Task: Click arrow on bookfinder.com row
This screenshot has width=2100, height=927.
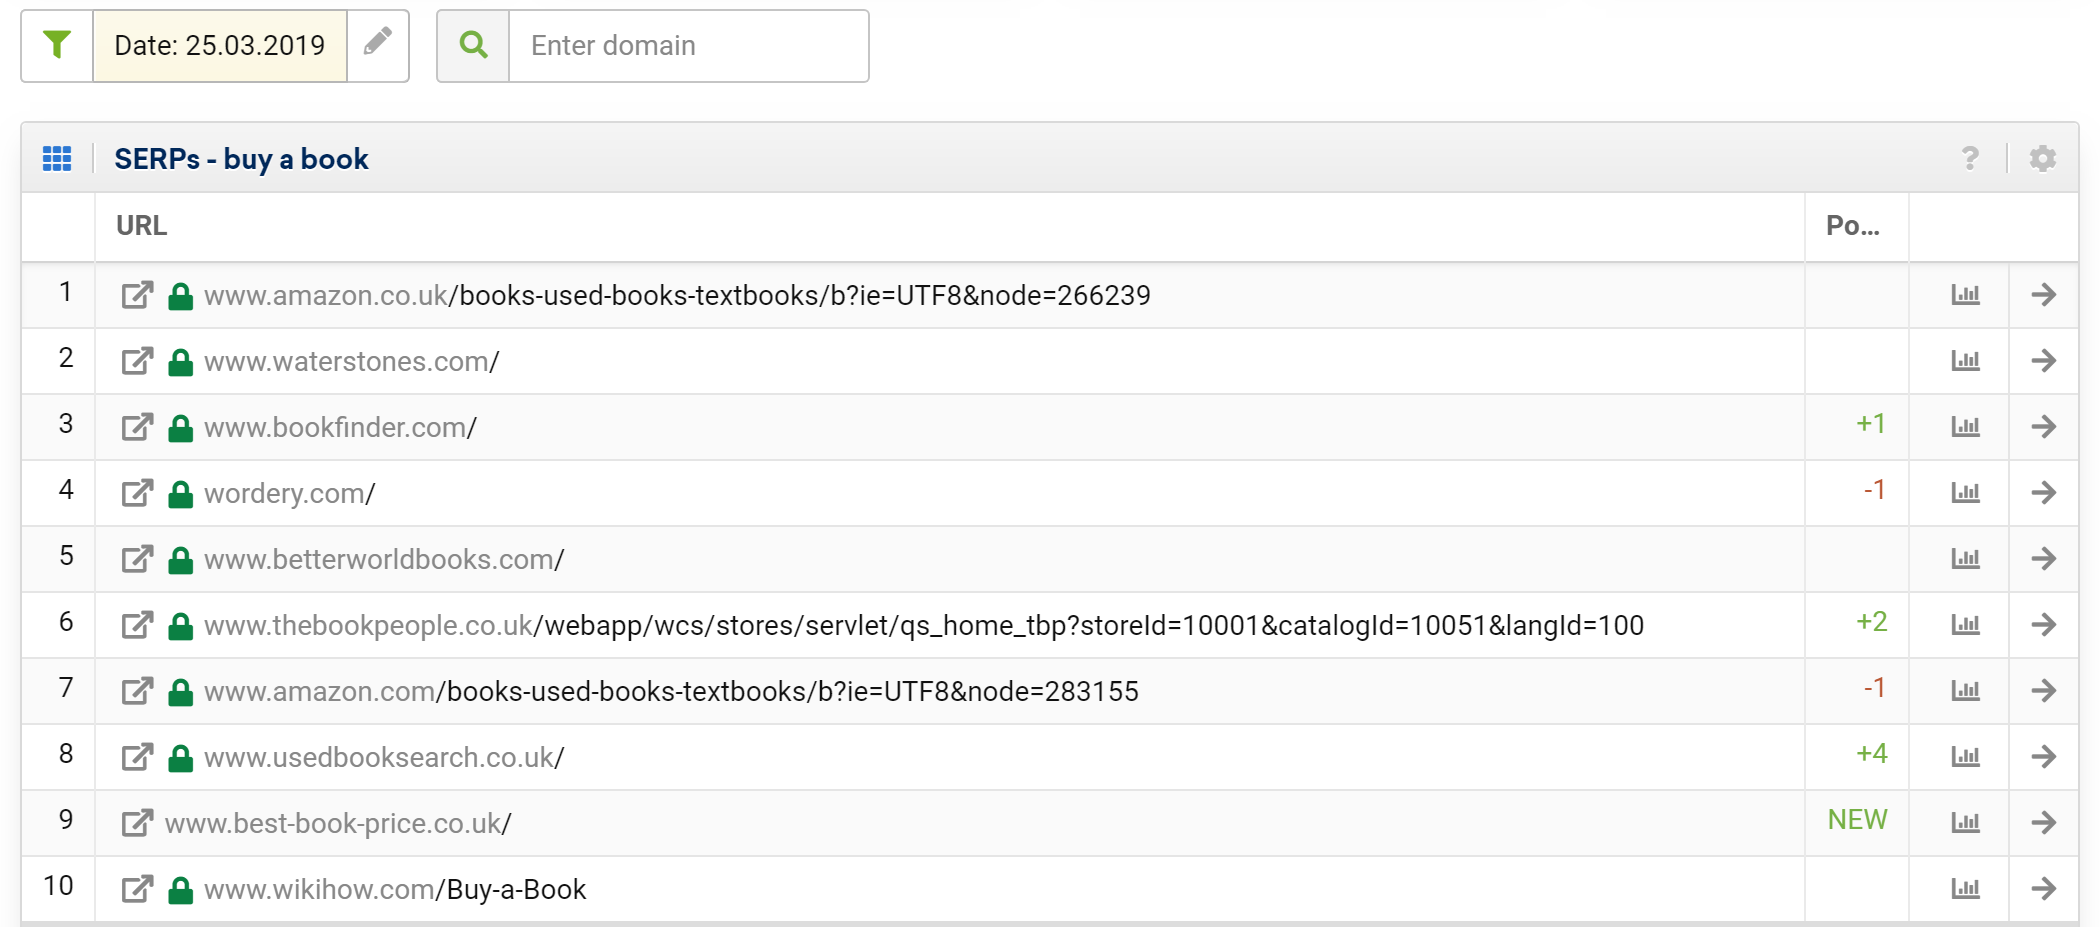Action: point(2043,427)
